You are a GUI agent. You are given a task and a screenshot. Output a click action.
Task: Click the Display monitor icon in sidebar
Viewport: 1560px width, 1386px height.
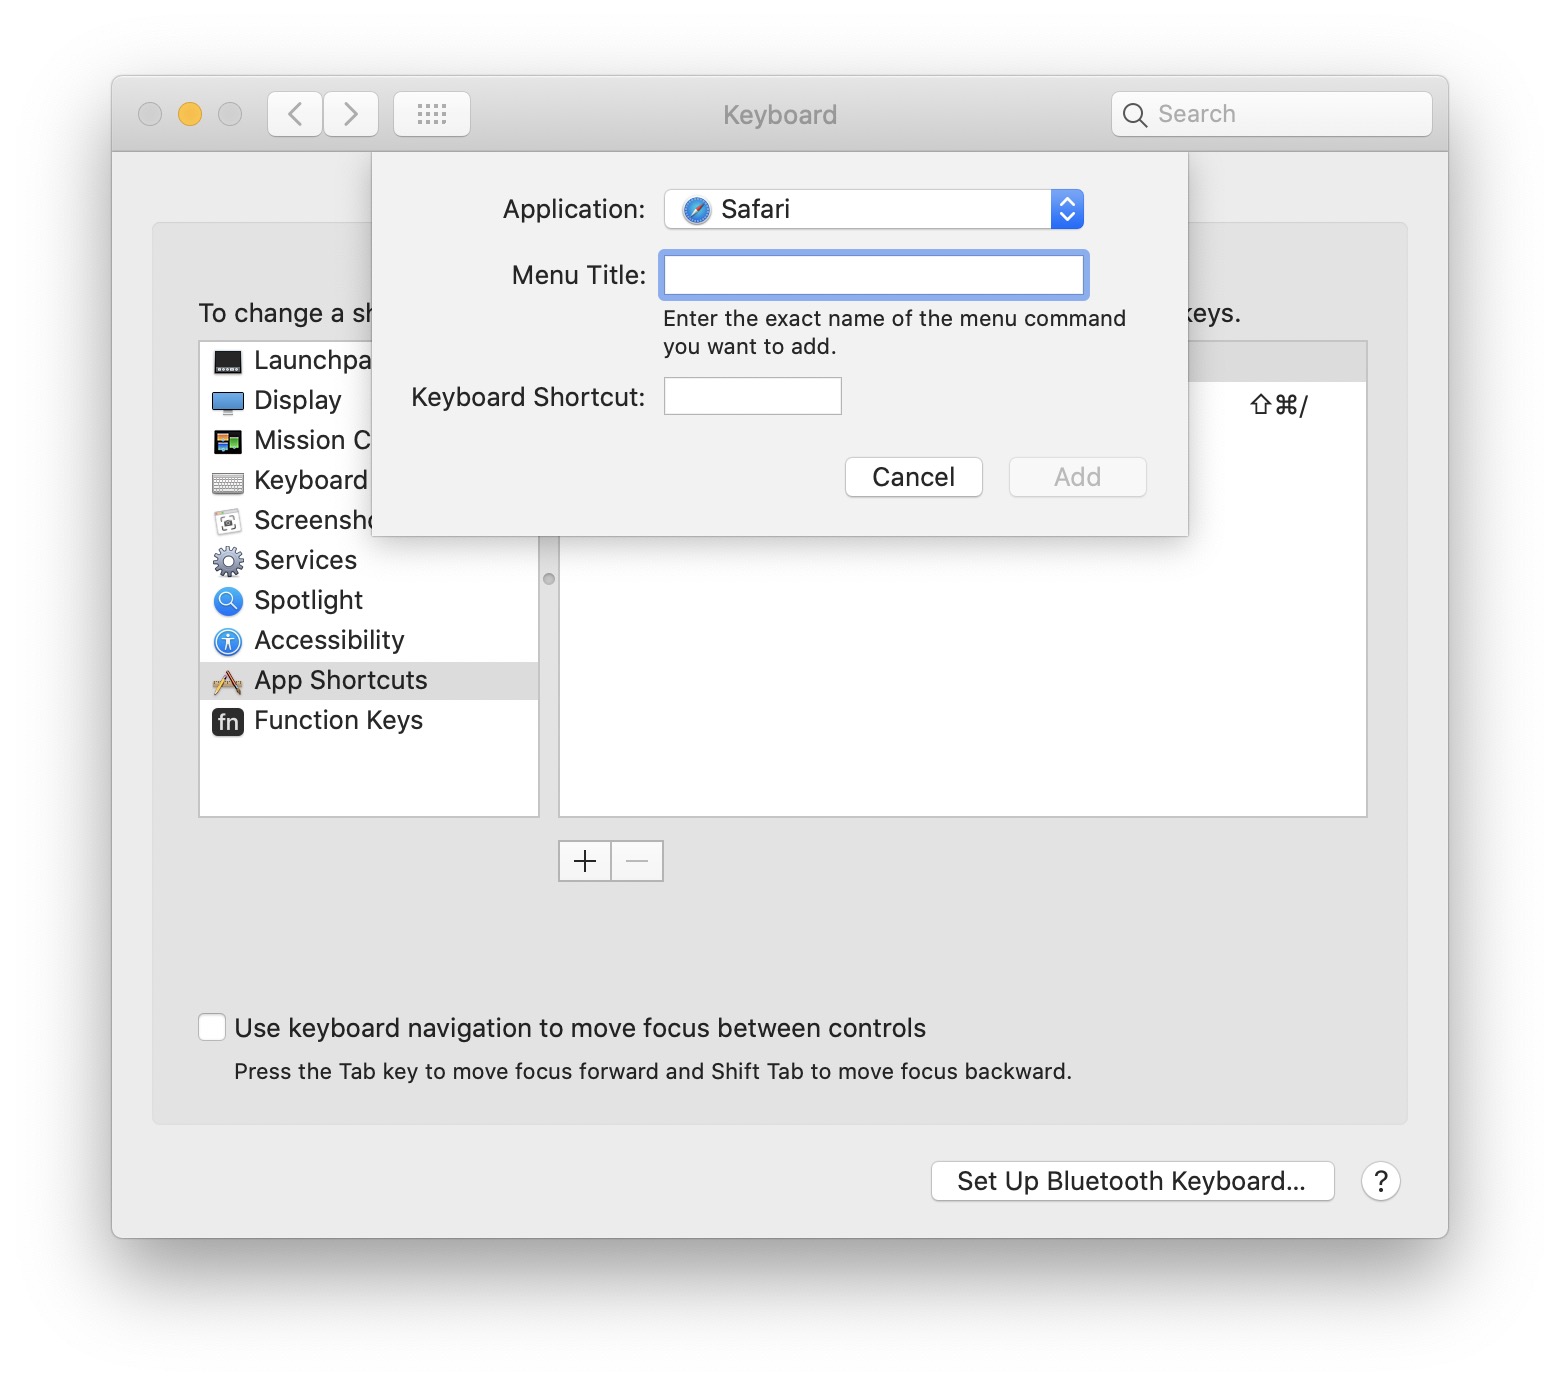(x=228, y=402)
